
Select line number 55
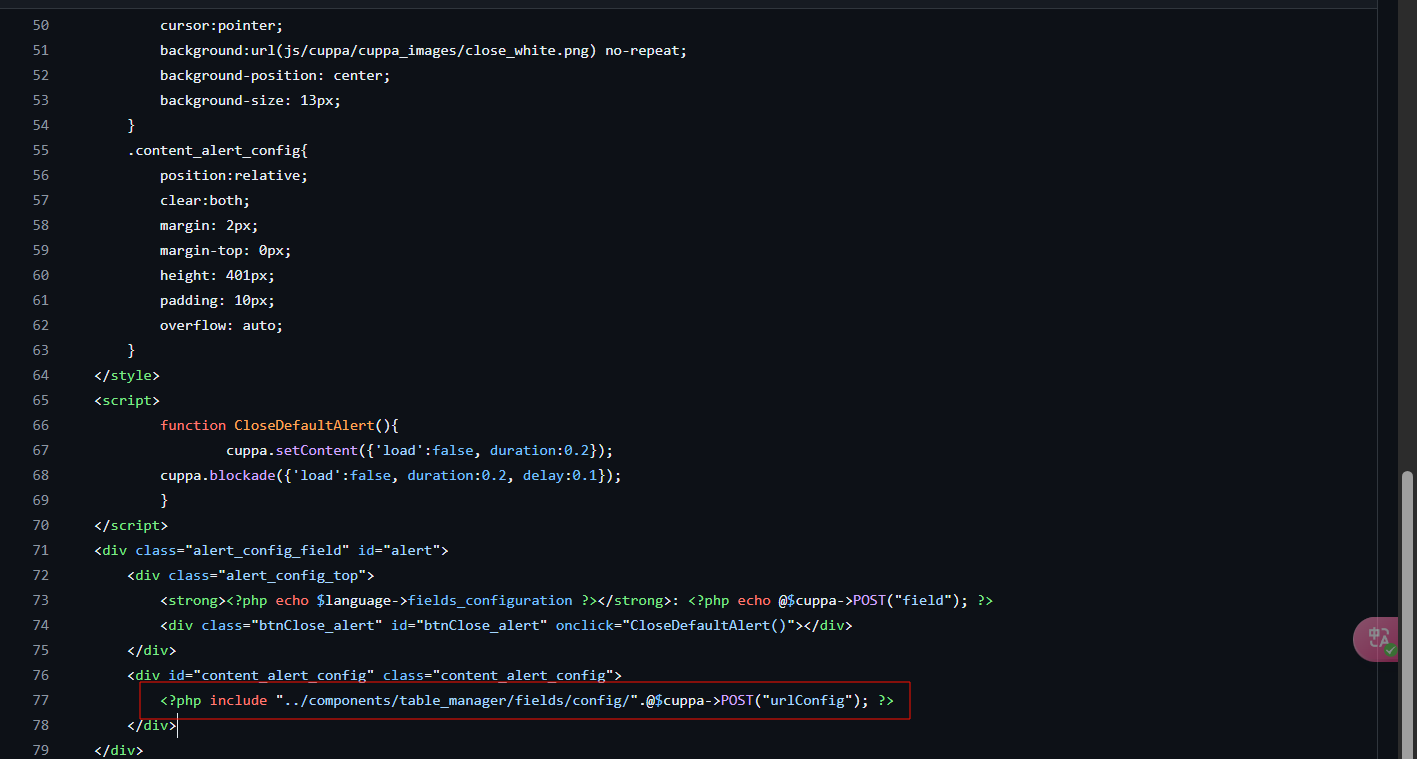coord(41,150)
